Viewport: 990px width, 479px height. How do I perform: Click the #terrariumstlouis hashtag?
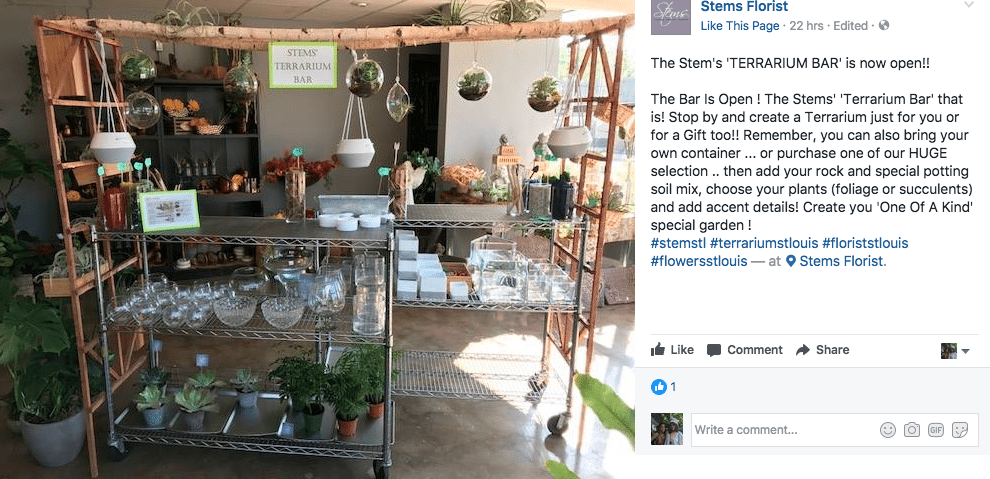pyautogui.click(x=764, y=243)
